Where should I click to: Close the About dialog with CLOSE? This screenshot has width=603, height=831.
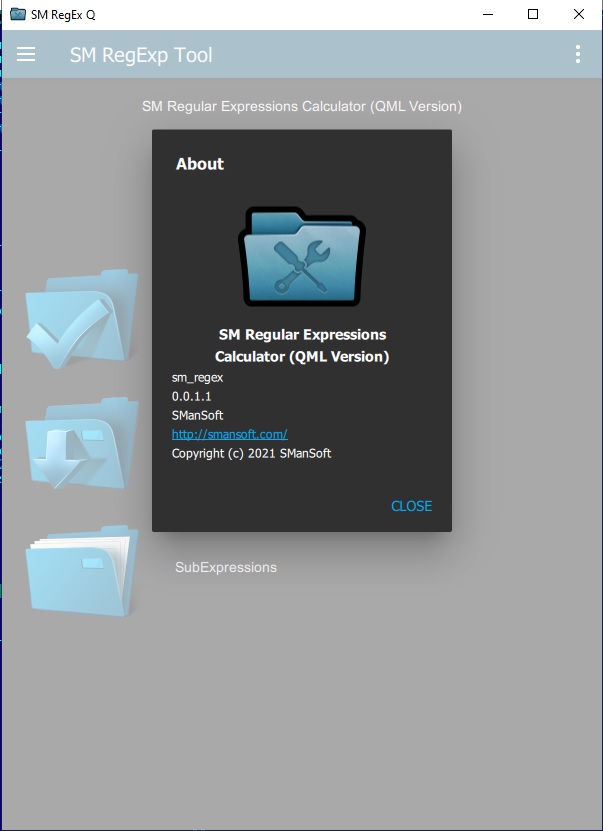(412, 506)
